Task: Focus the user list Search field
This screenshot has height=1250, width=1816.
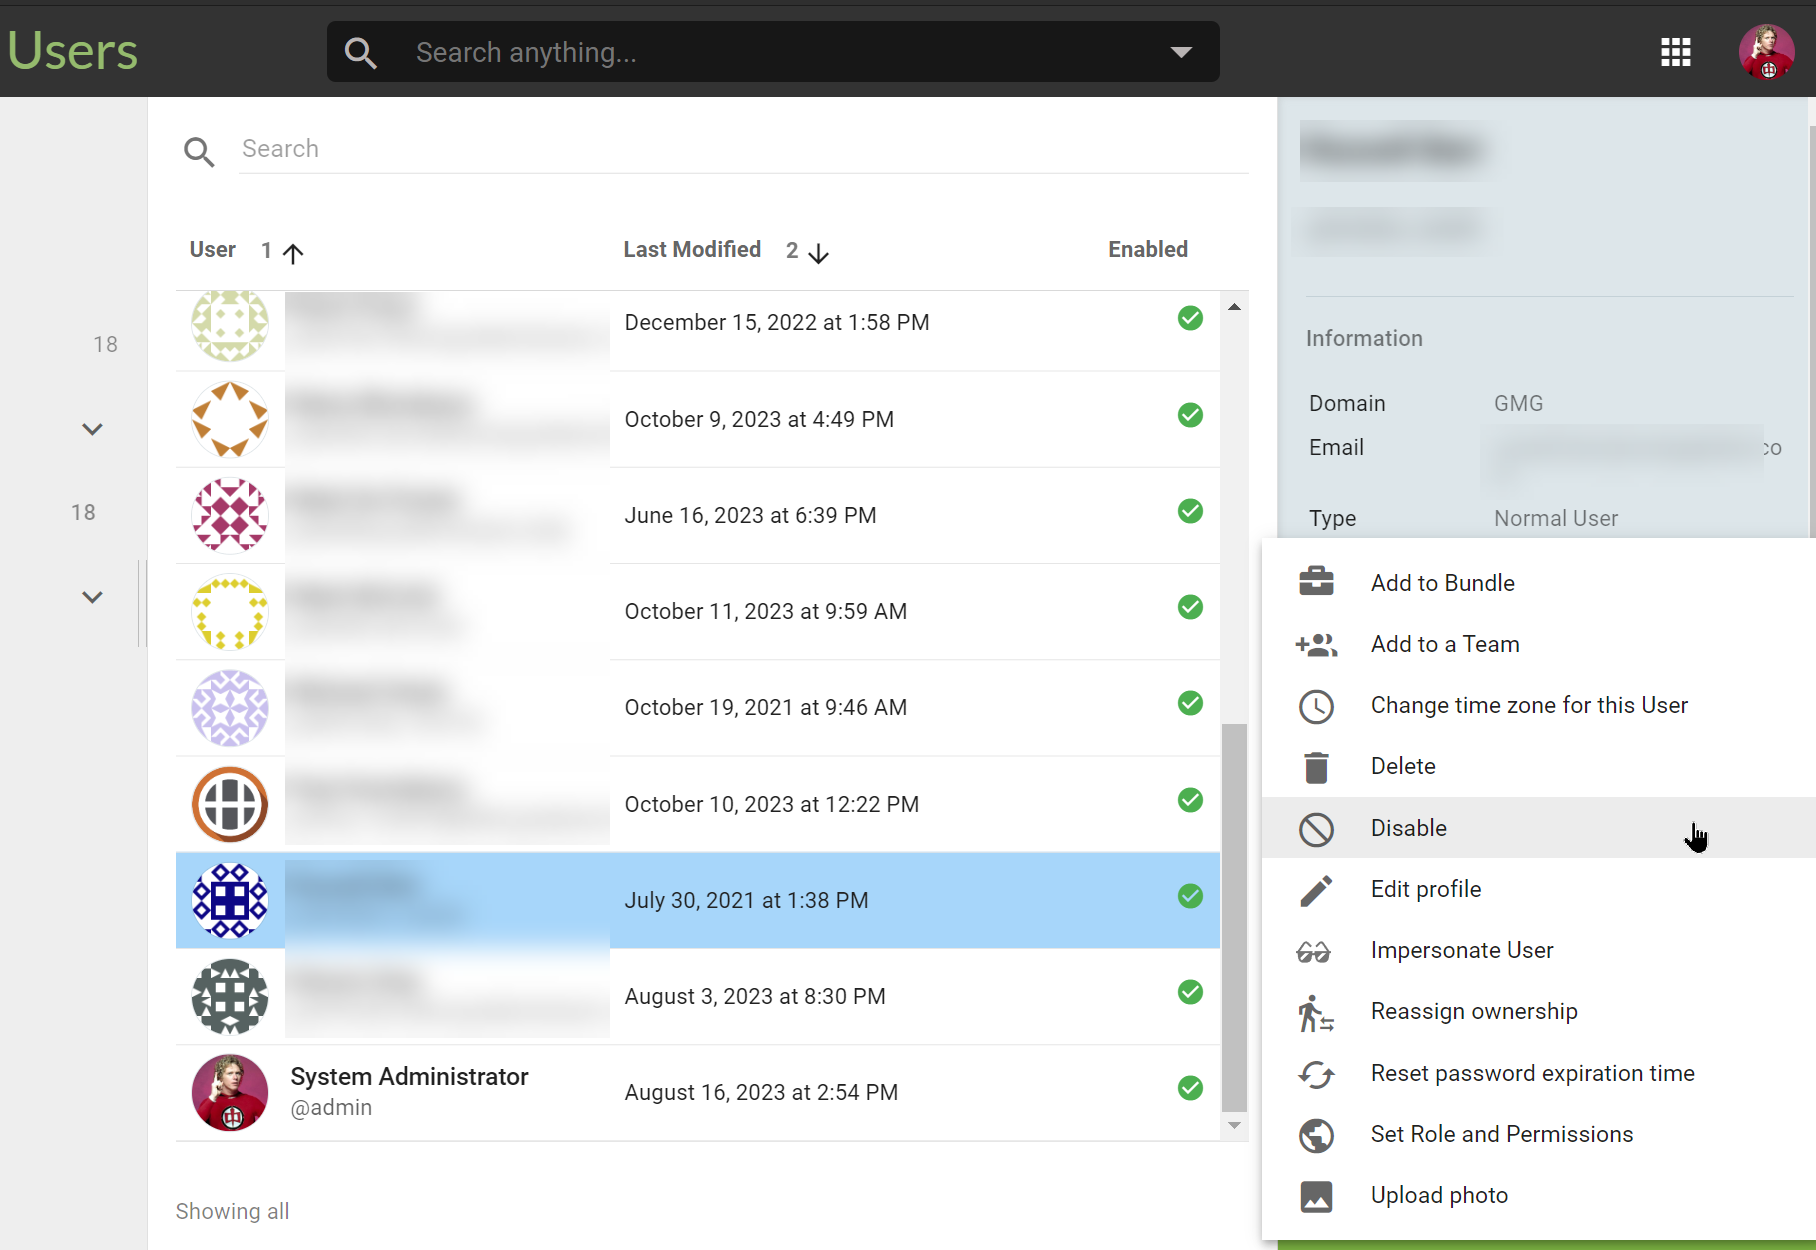Action: 743,149
